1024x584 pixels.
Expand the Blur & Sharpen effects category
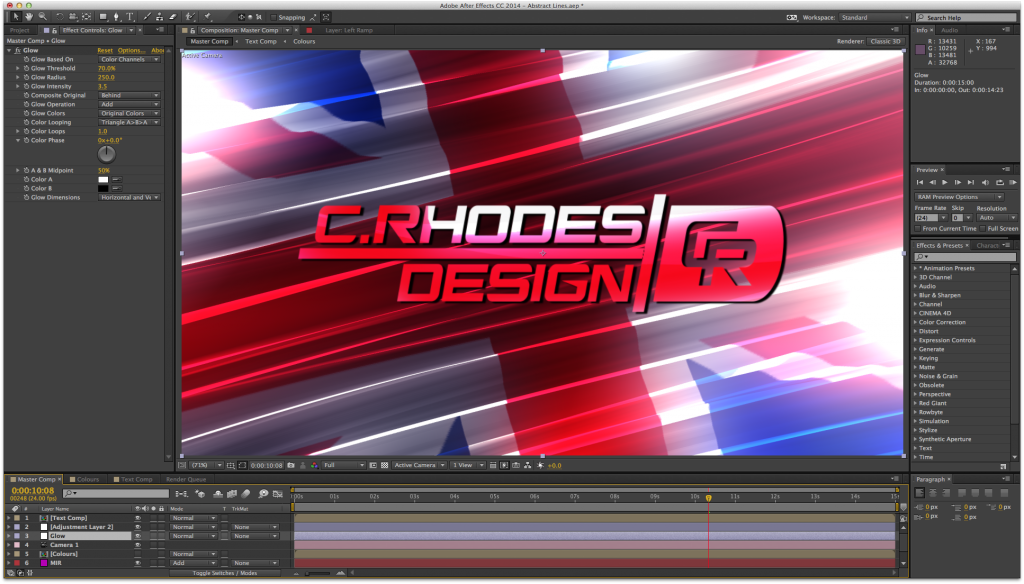pos(940,295)
